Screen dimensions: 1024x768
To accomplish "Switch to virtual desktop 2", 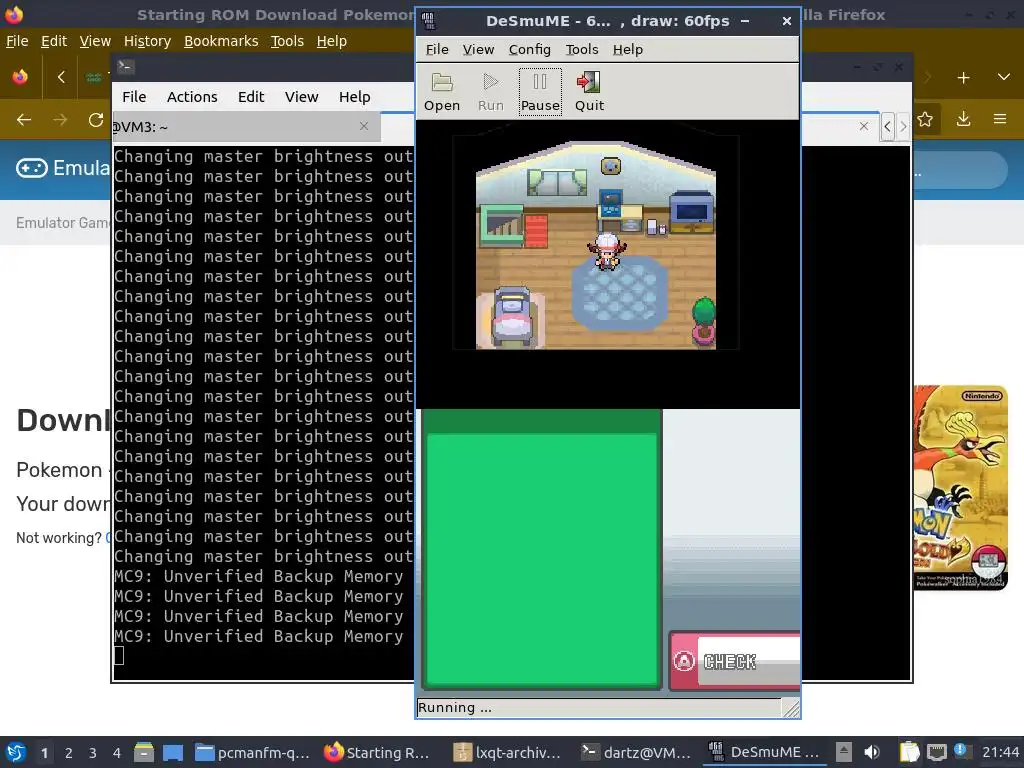I will click(69, 753).
